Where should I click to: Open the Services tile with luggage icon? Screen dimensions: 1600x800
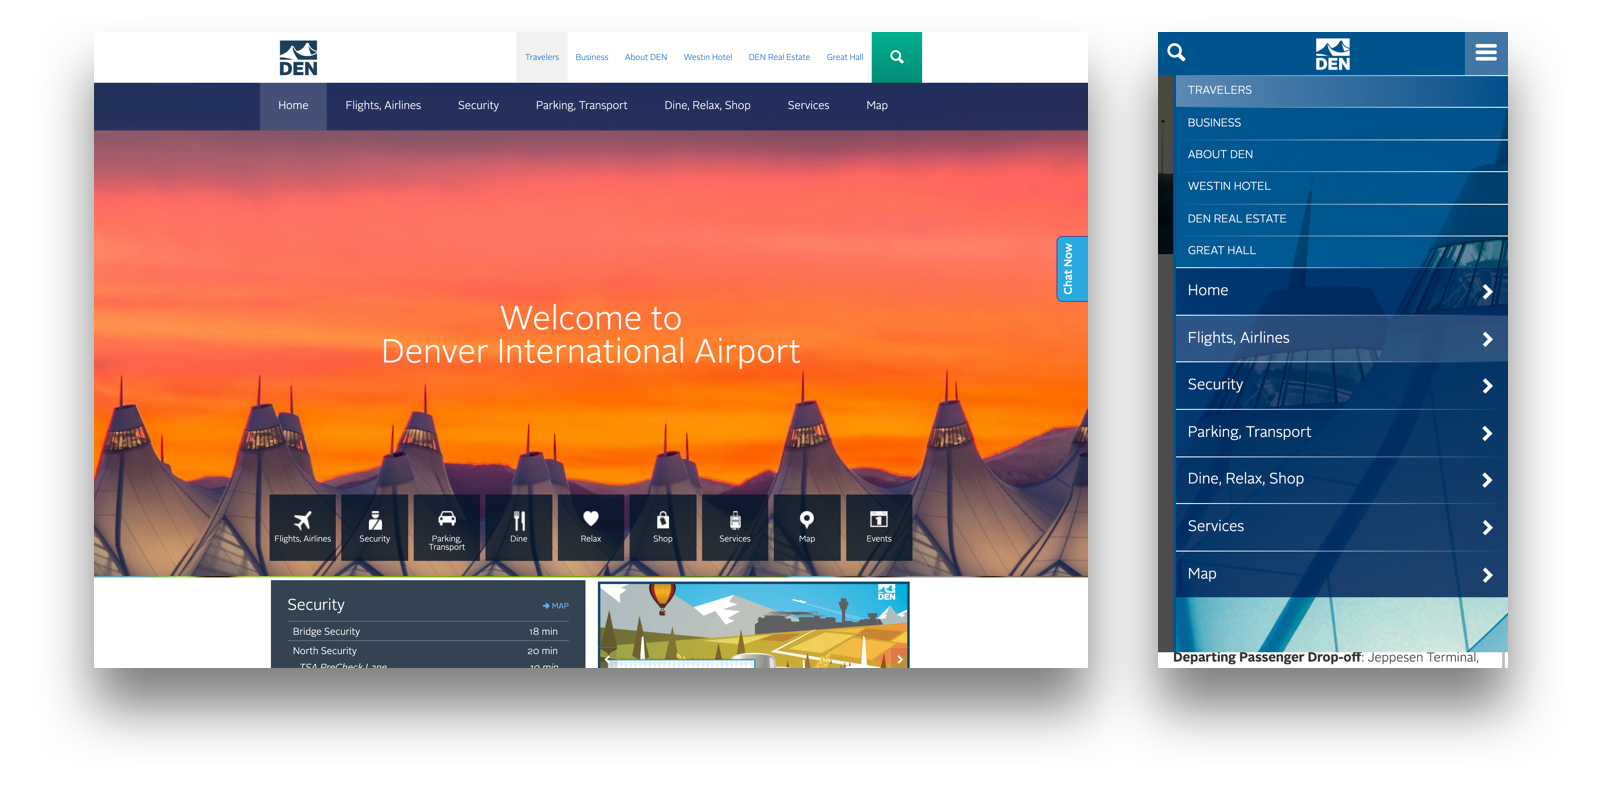point(735,527)
